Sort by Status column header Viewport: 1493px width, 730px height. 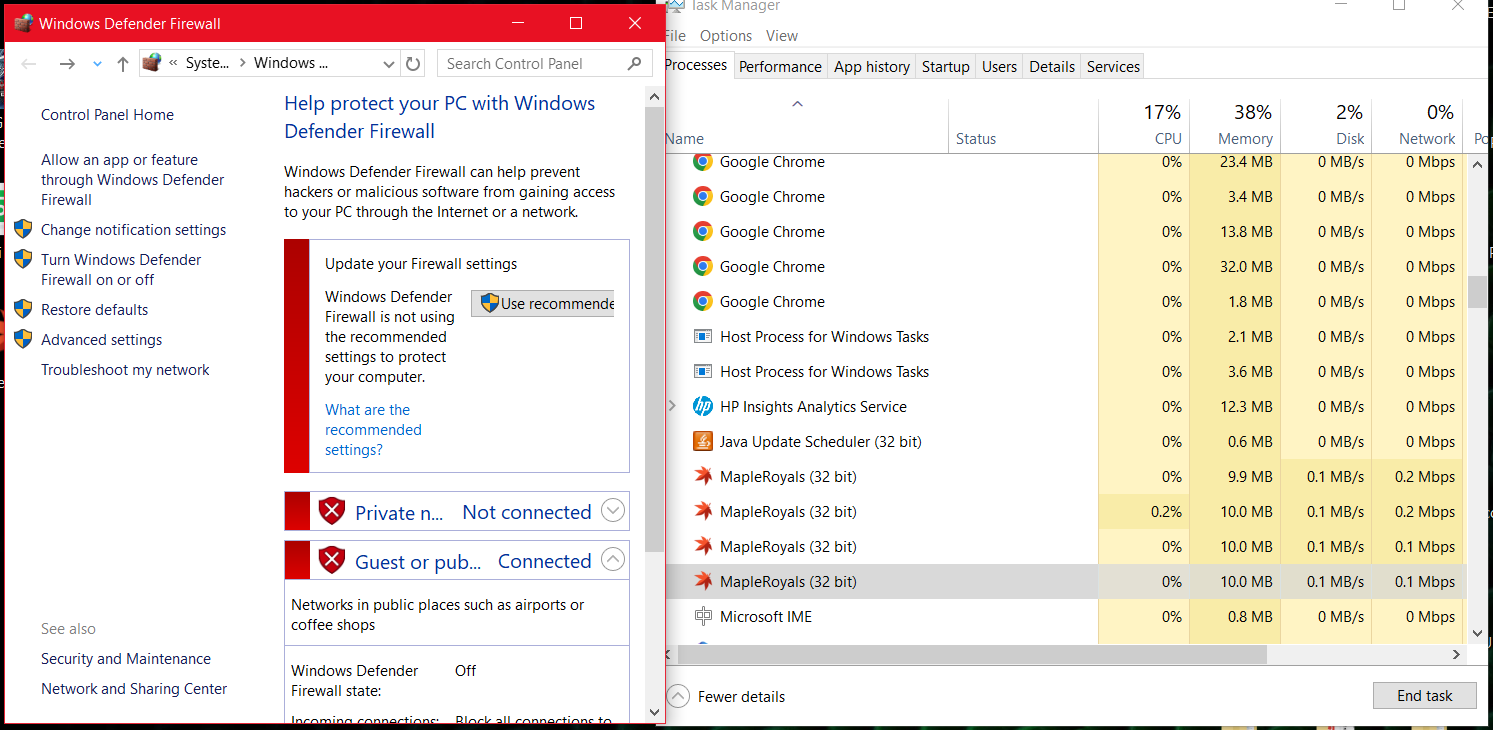pyautogui.click(x=1023, y=125)
